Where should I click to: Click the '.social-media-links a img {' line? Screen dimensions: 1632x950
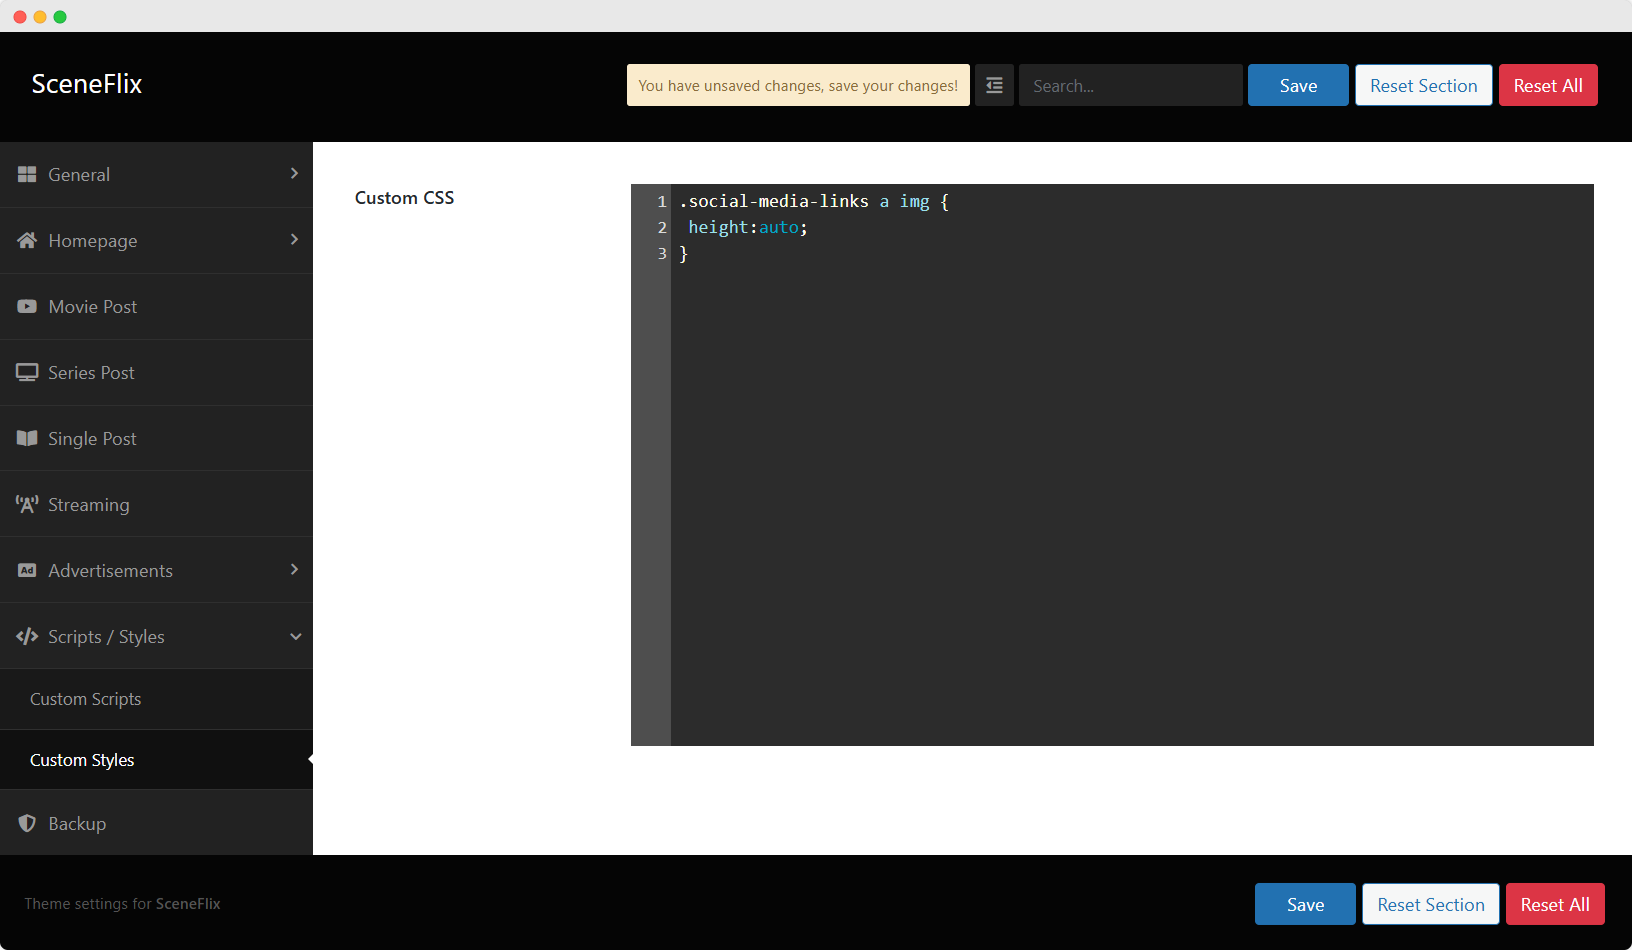(x=814, y=201)
